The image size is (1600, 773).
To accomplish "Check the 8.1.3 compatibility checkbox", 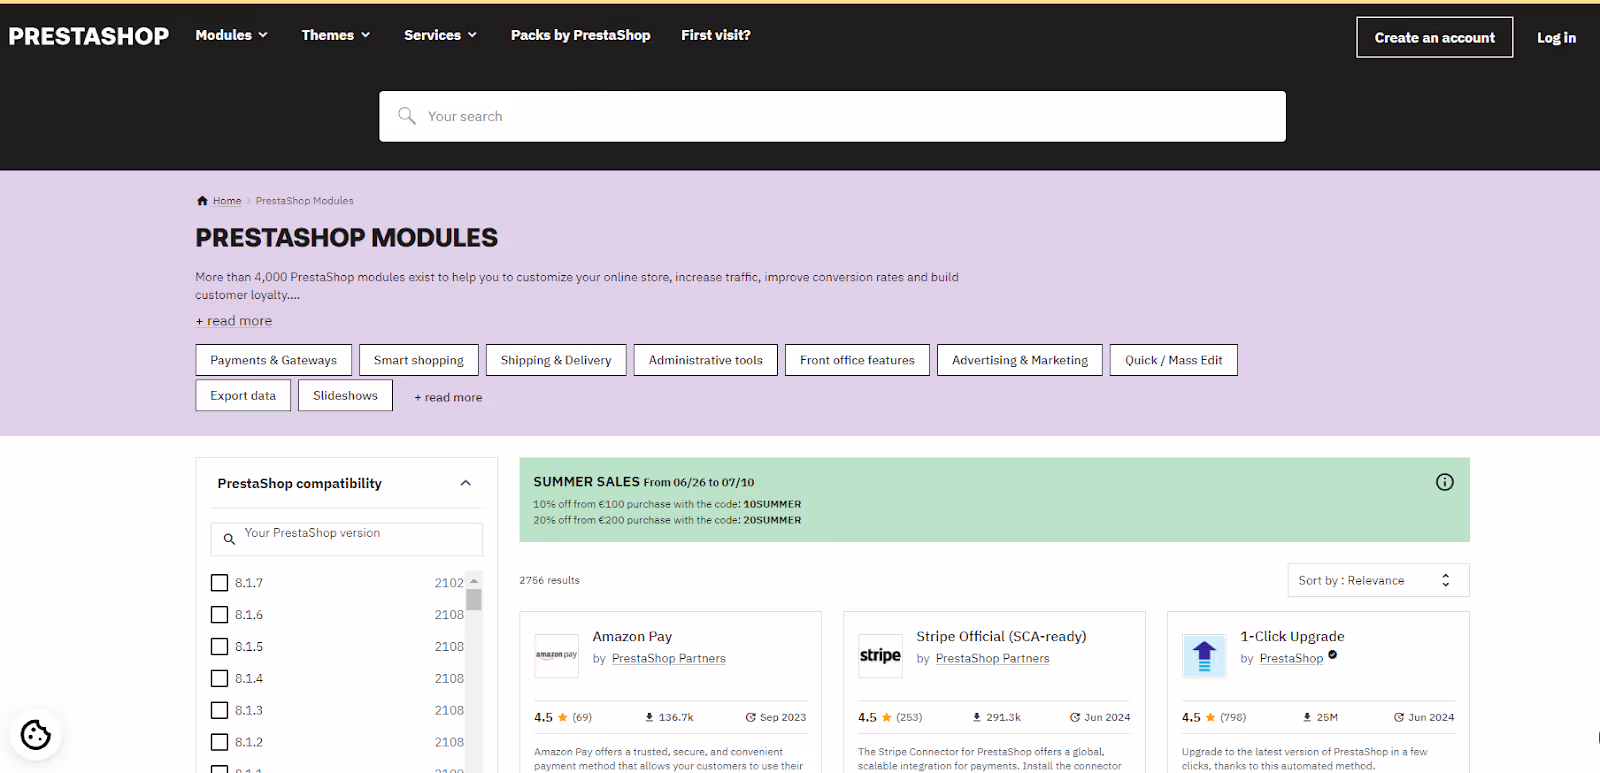I will (x=220, y=711).
